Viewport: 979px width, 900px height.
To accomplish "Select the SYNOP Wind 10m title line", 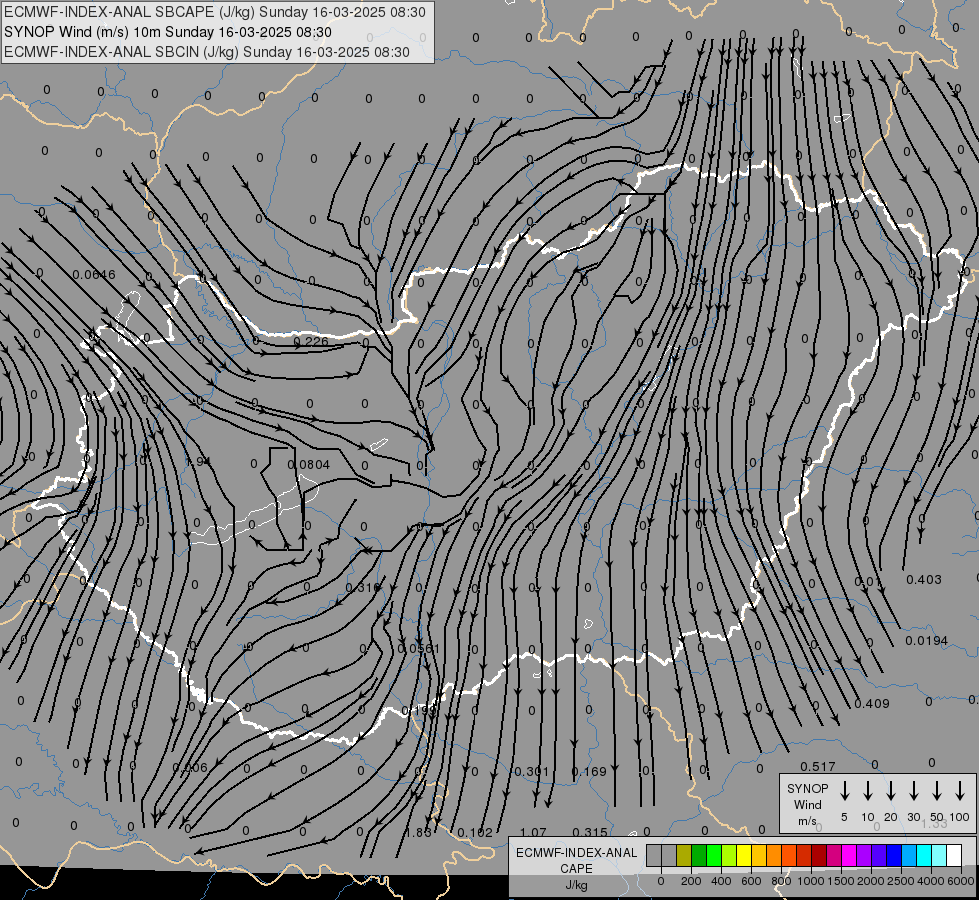I will click(168, 32).
